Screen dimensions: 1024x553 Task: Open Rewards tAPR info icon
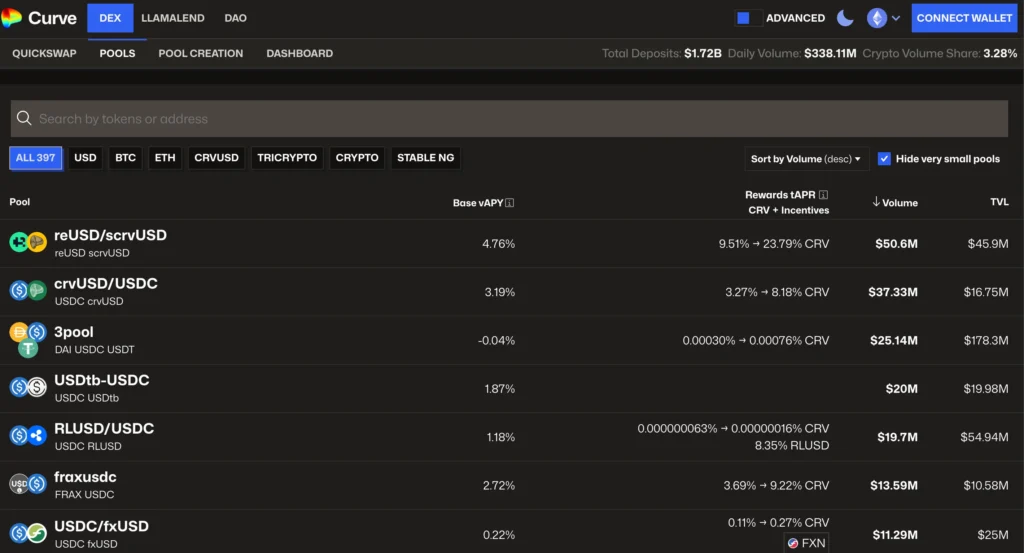coord(824,195)
